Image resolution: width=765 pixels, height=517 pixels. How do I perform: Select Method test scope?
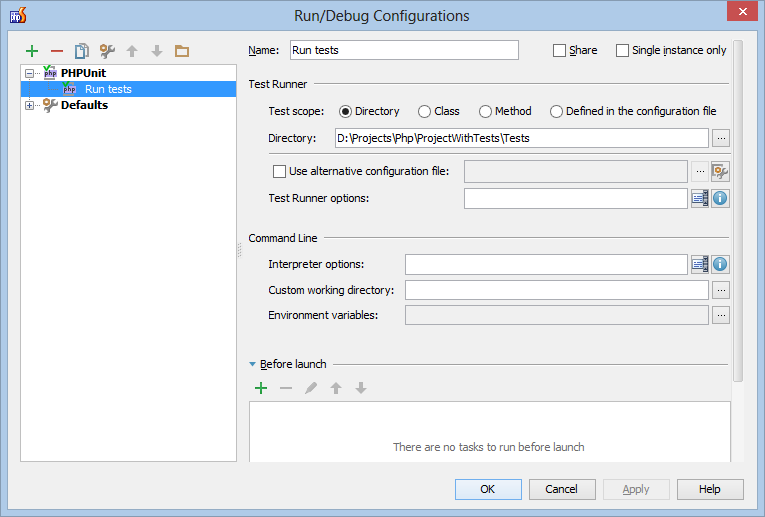485,112
